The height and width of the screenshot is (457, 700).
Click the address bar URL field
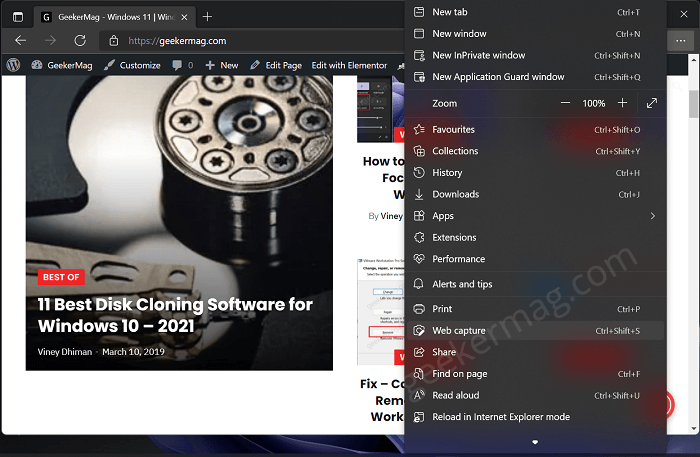point(250,41)
